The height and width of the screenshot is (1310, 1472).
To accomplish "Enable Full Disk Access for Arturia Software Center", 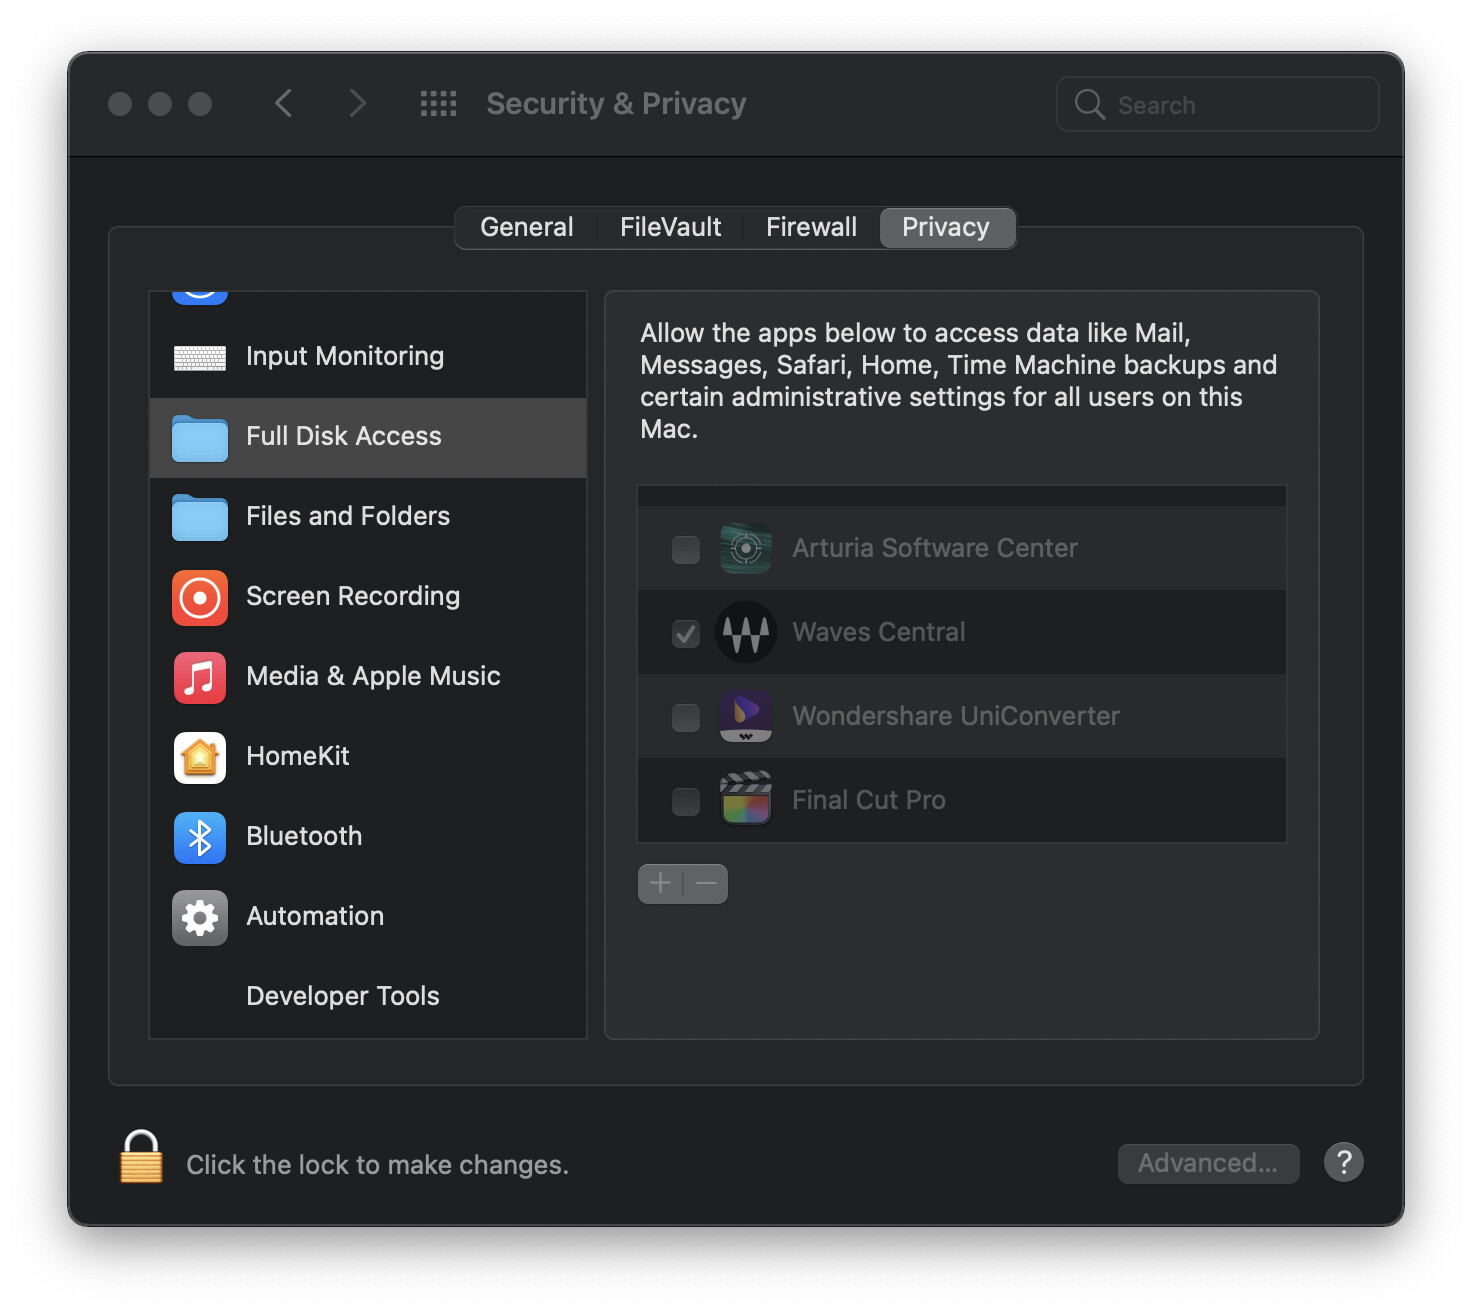I will pyautogui.click(x=685, y=548).
